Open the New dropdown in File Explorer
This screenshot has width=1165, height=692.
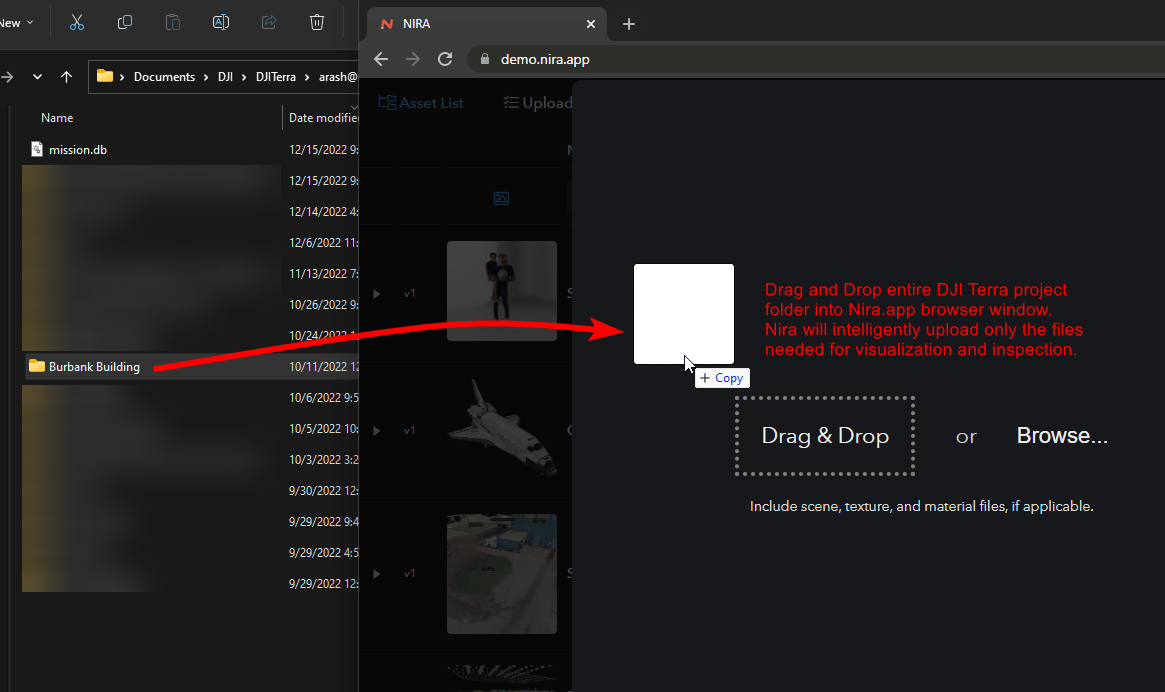18,23
